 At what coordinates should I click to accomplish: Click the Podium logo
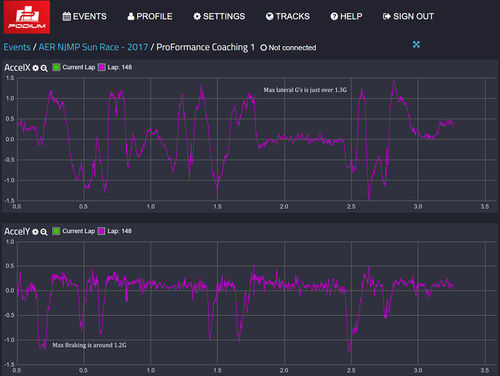(x=27, y=17)
